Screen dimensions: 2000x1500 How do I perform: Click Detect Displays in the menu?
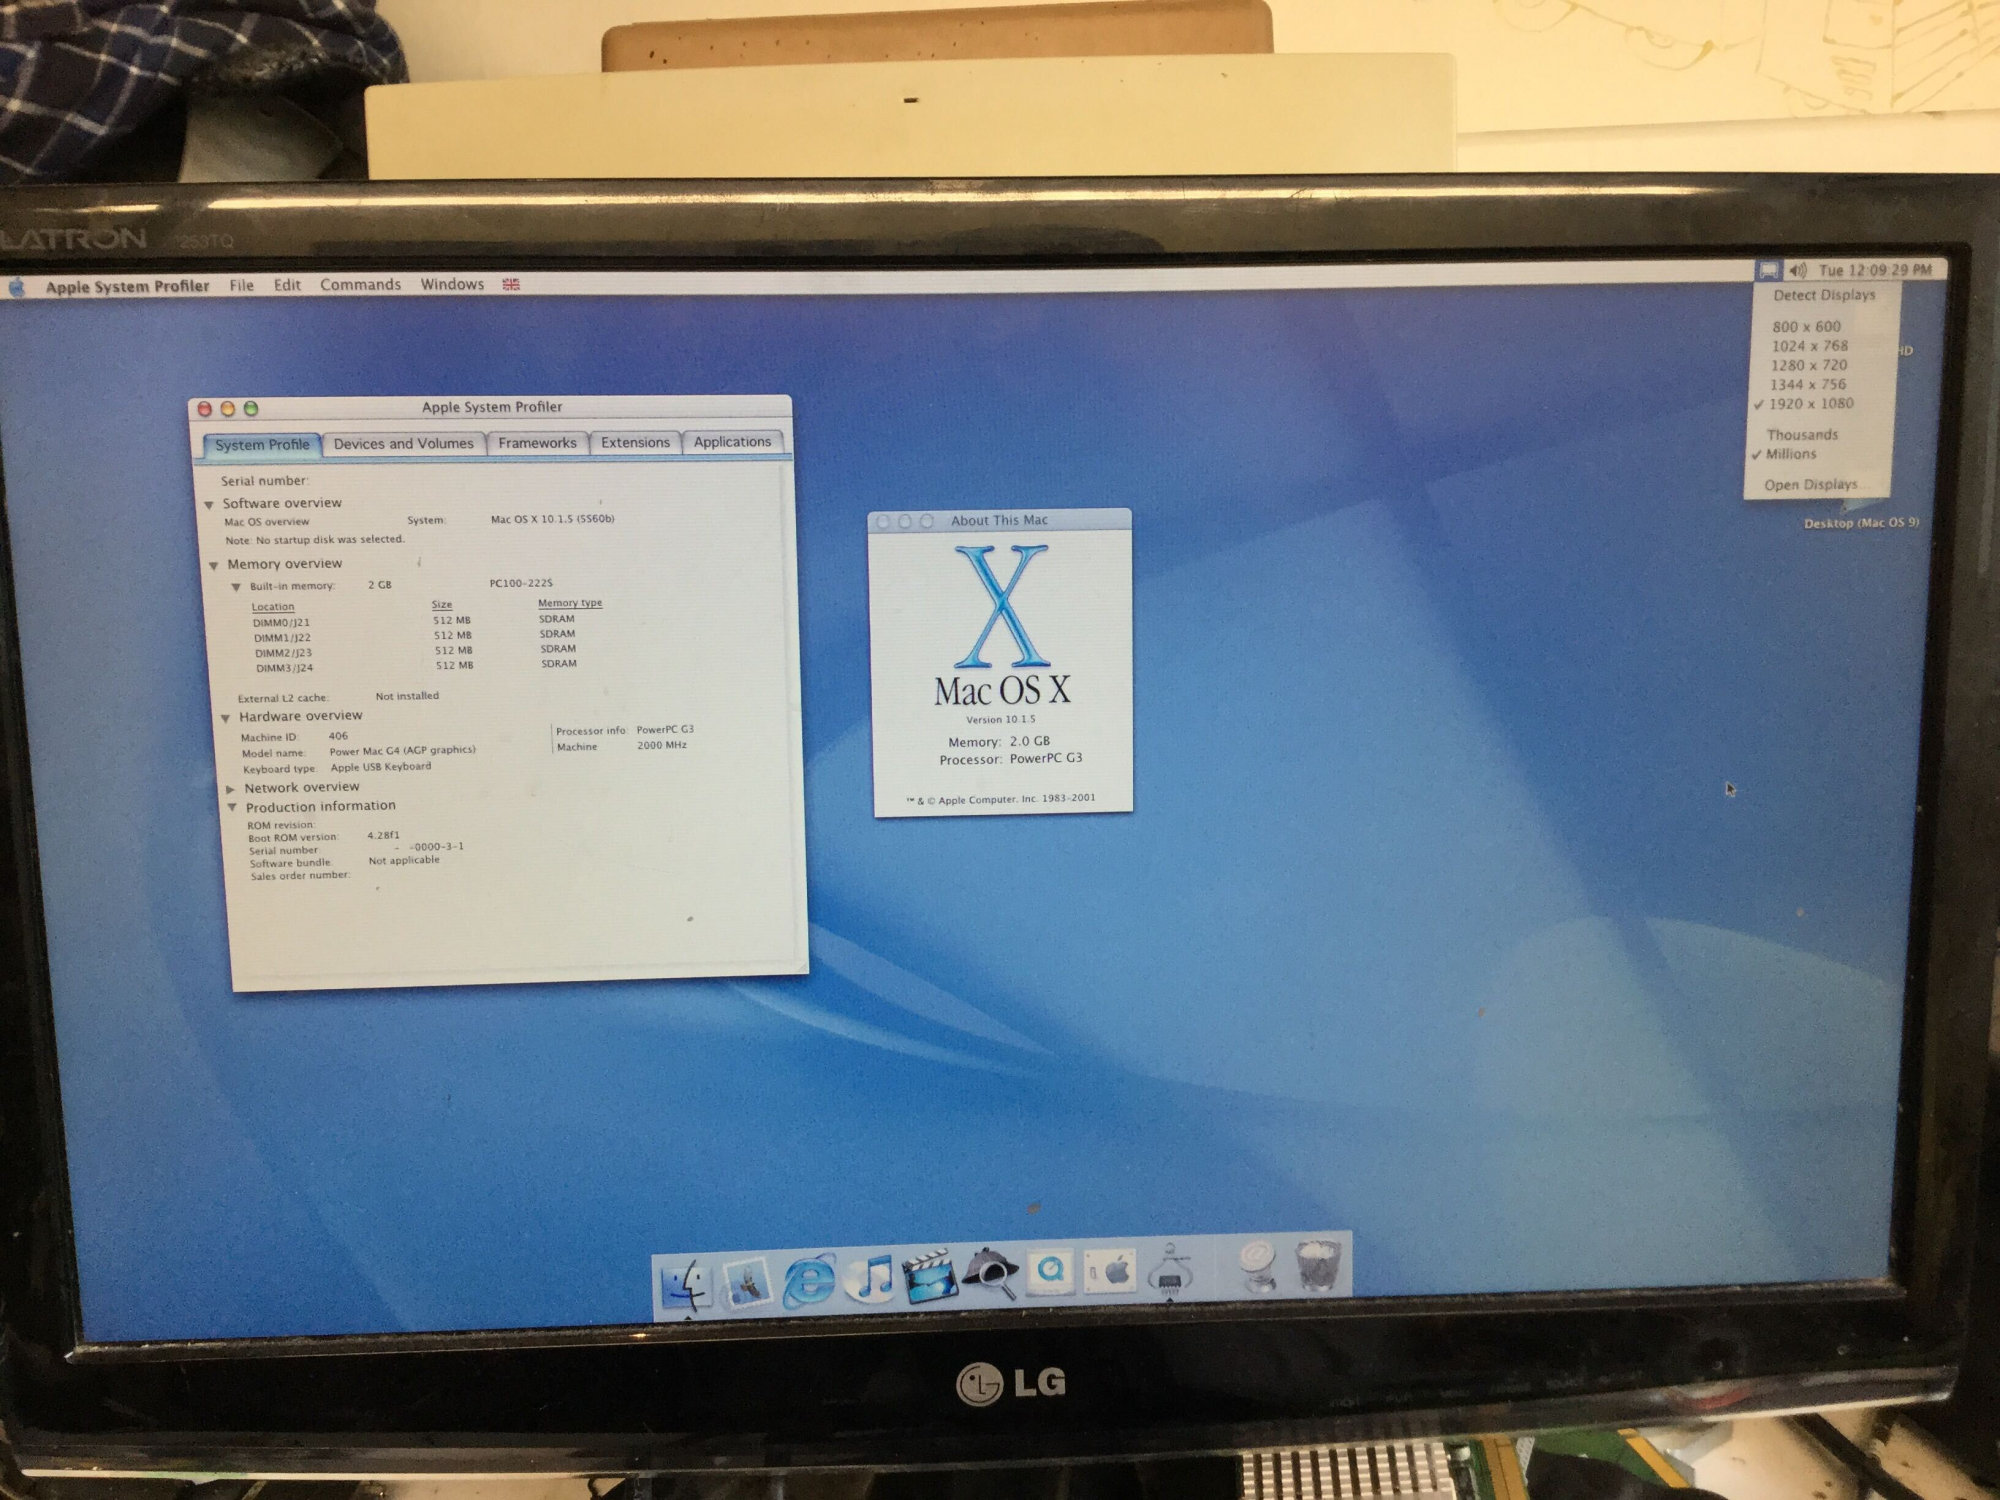pyautogui.click(x=1824, y=295)
